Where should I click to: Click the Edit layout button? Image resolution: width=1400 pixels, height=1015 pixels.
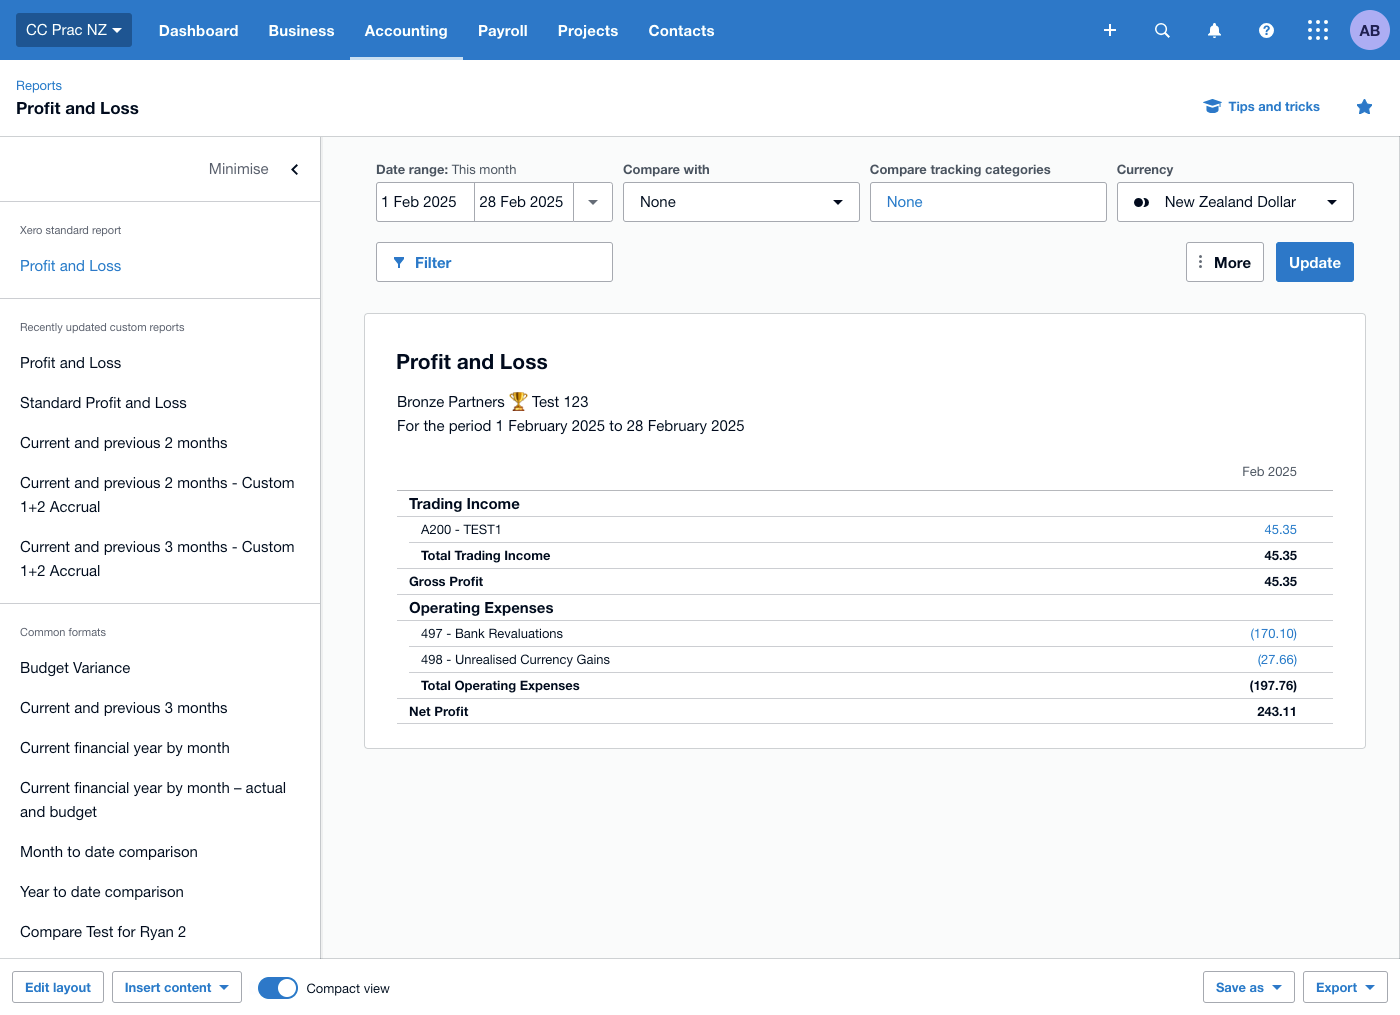coord(58,987)
